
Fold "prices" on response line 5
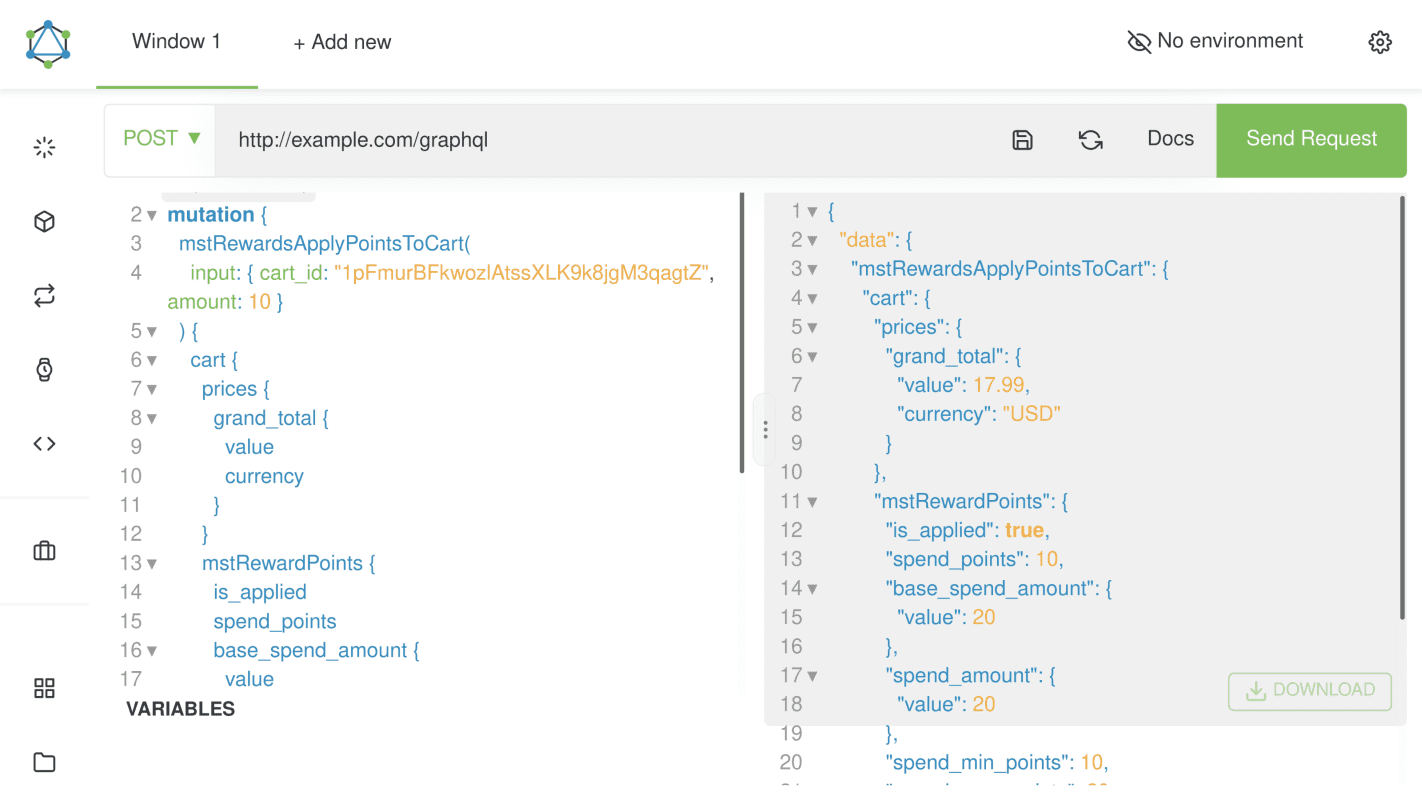[x=812, y=327]
